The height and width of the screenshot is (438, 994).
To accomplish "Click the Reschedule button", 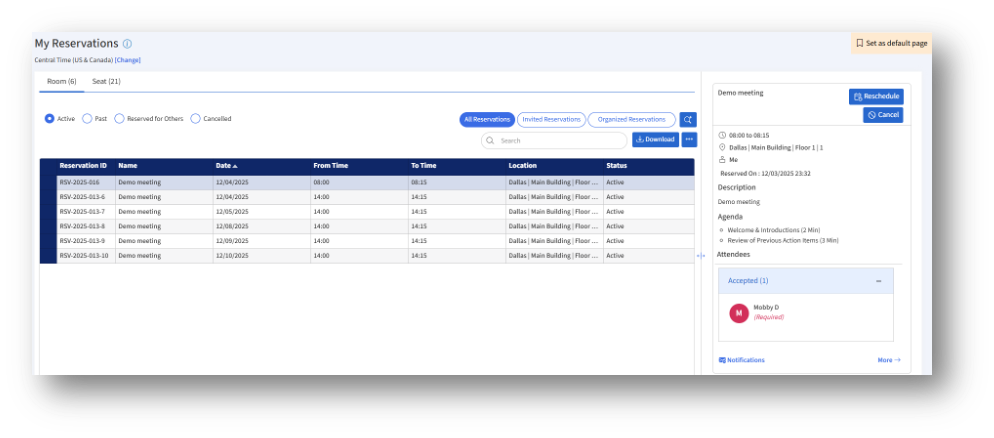I will pos(875,96).
